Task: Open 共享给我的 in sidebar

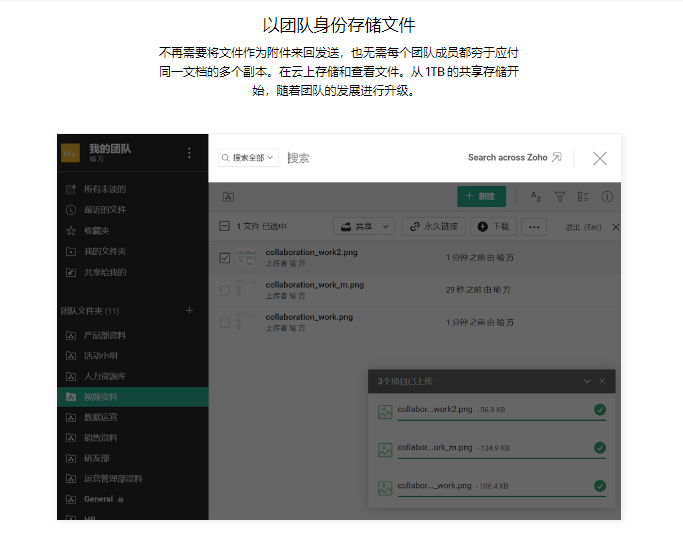Action: pos(105,272)
